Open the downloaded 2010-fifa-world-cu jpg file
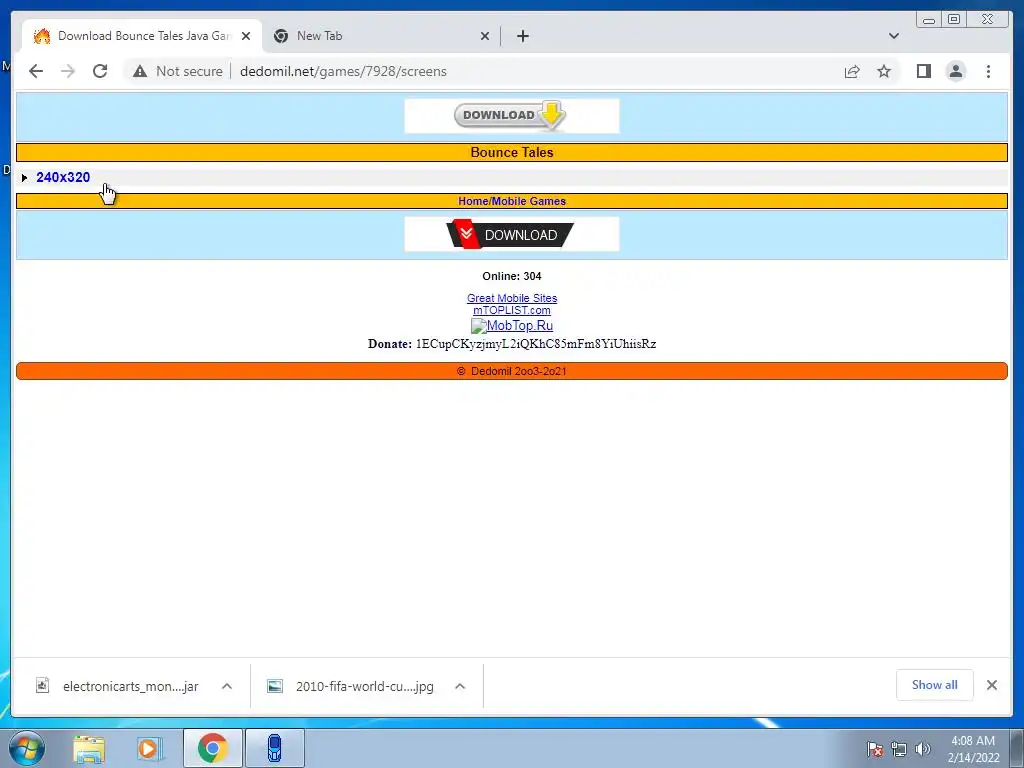The width and height of the screenshot is (1024, 768). [x=364, y=686]
